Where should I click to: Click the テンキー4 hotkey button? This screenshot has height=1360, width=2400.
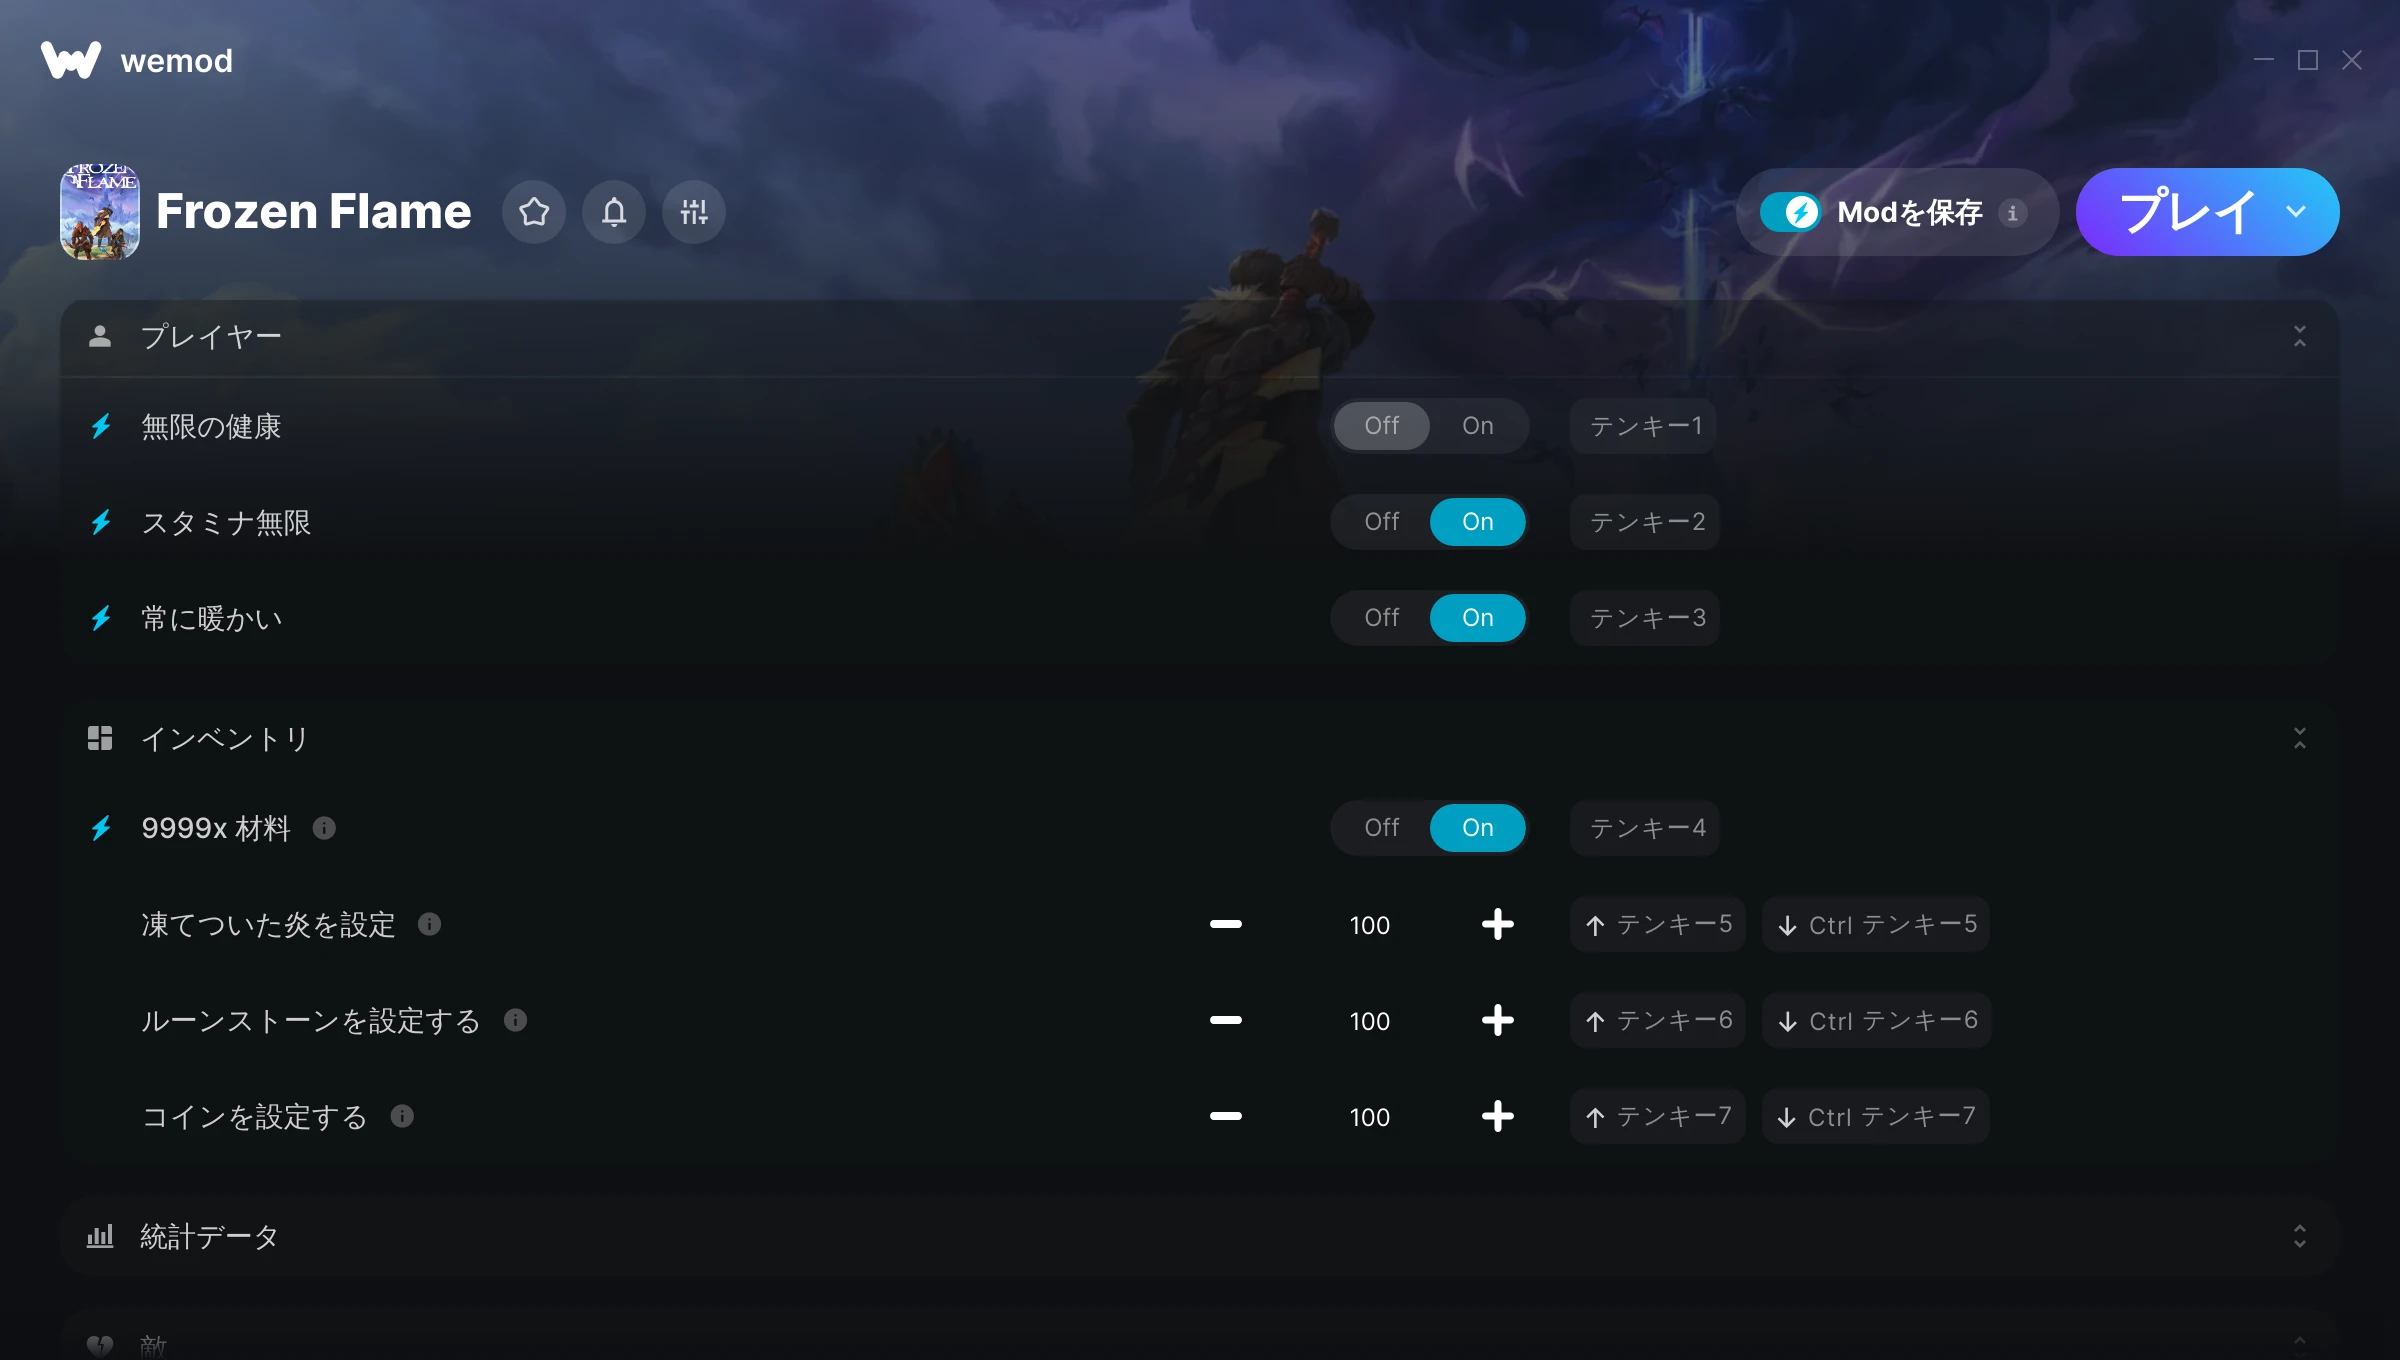(x=1645, y=828)
